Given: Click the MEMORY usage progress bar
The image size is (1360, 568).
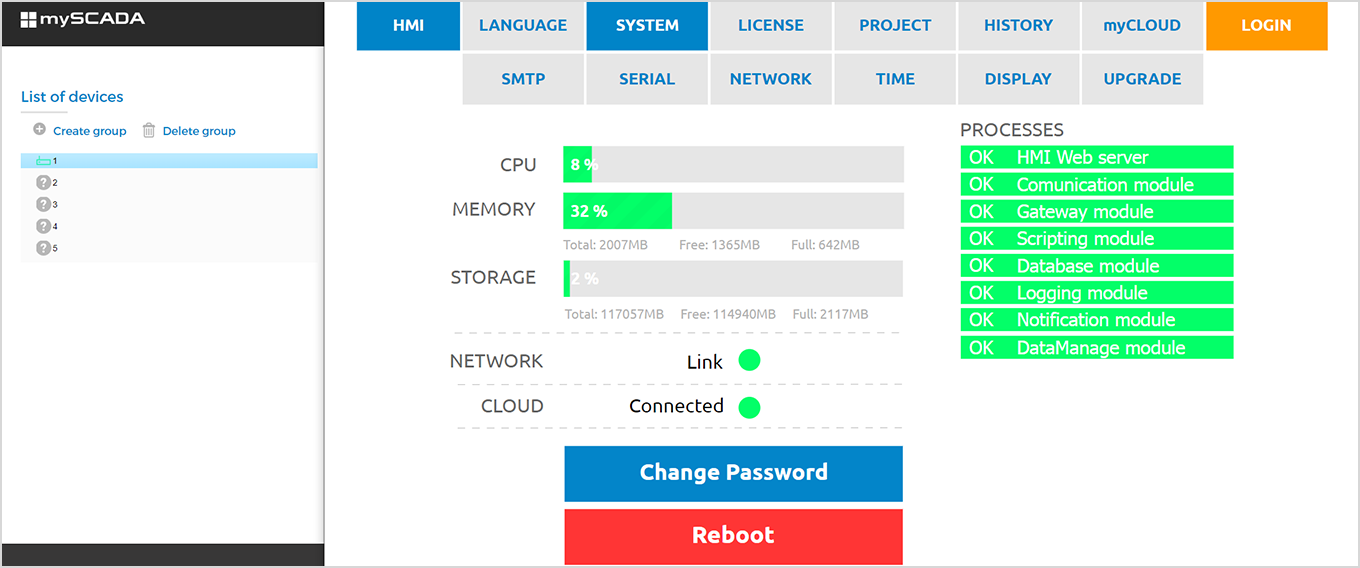Looking at the screenshot, I should click(x=733, y=211).
